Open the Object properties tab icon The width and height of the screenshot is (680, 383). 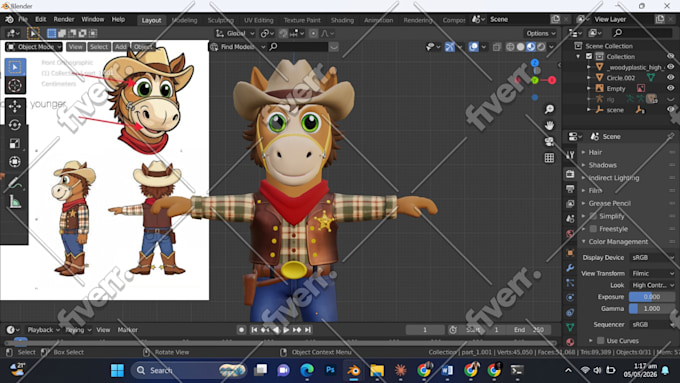570,253
